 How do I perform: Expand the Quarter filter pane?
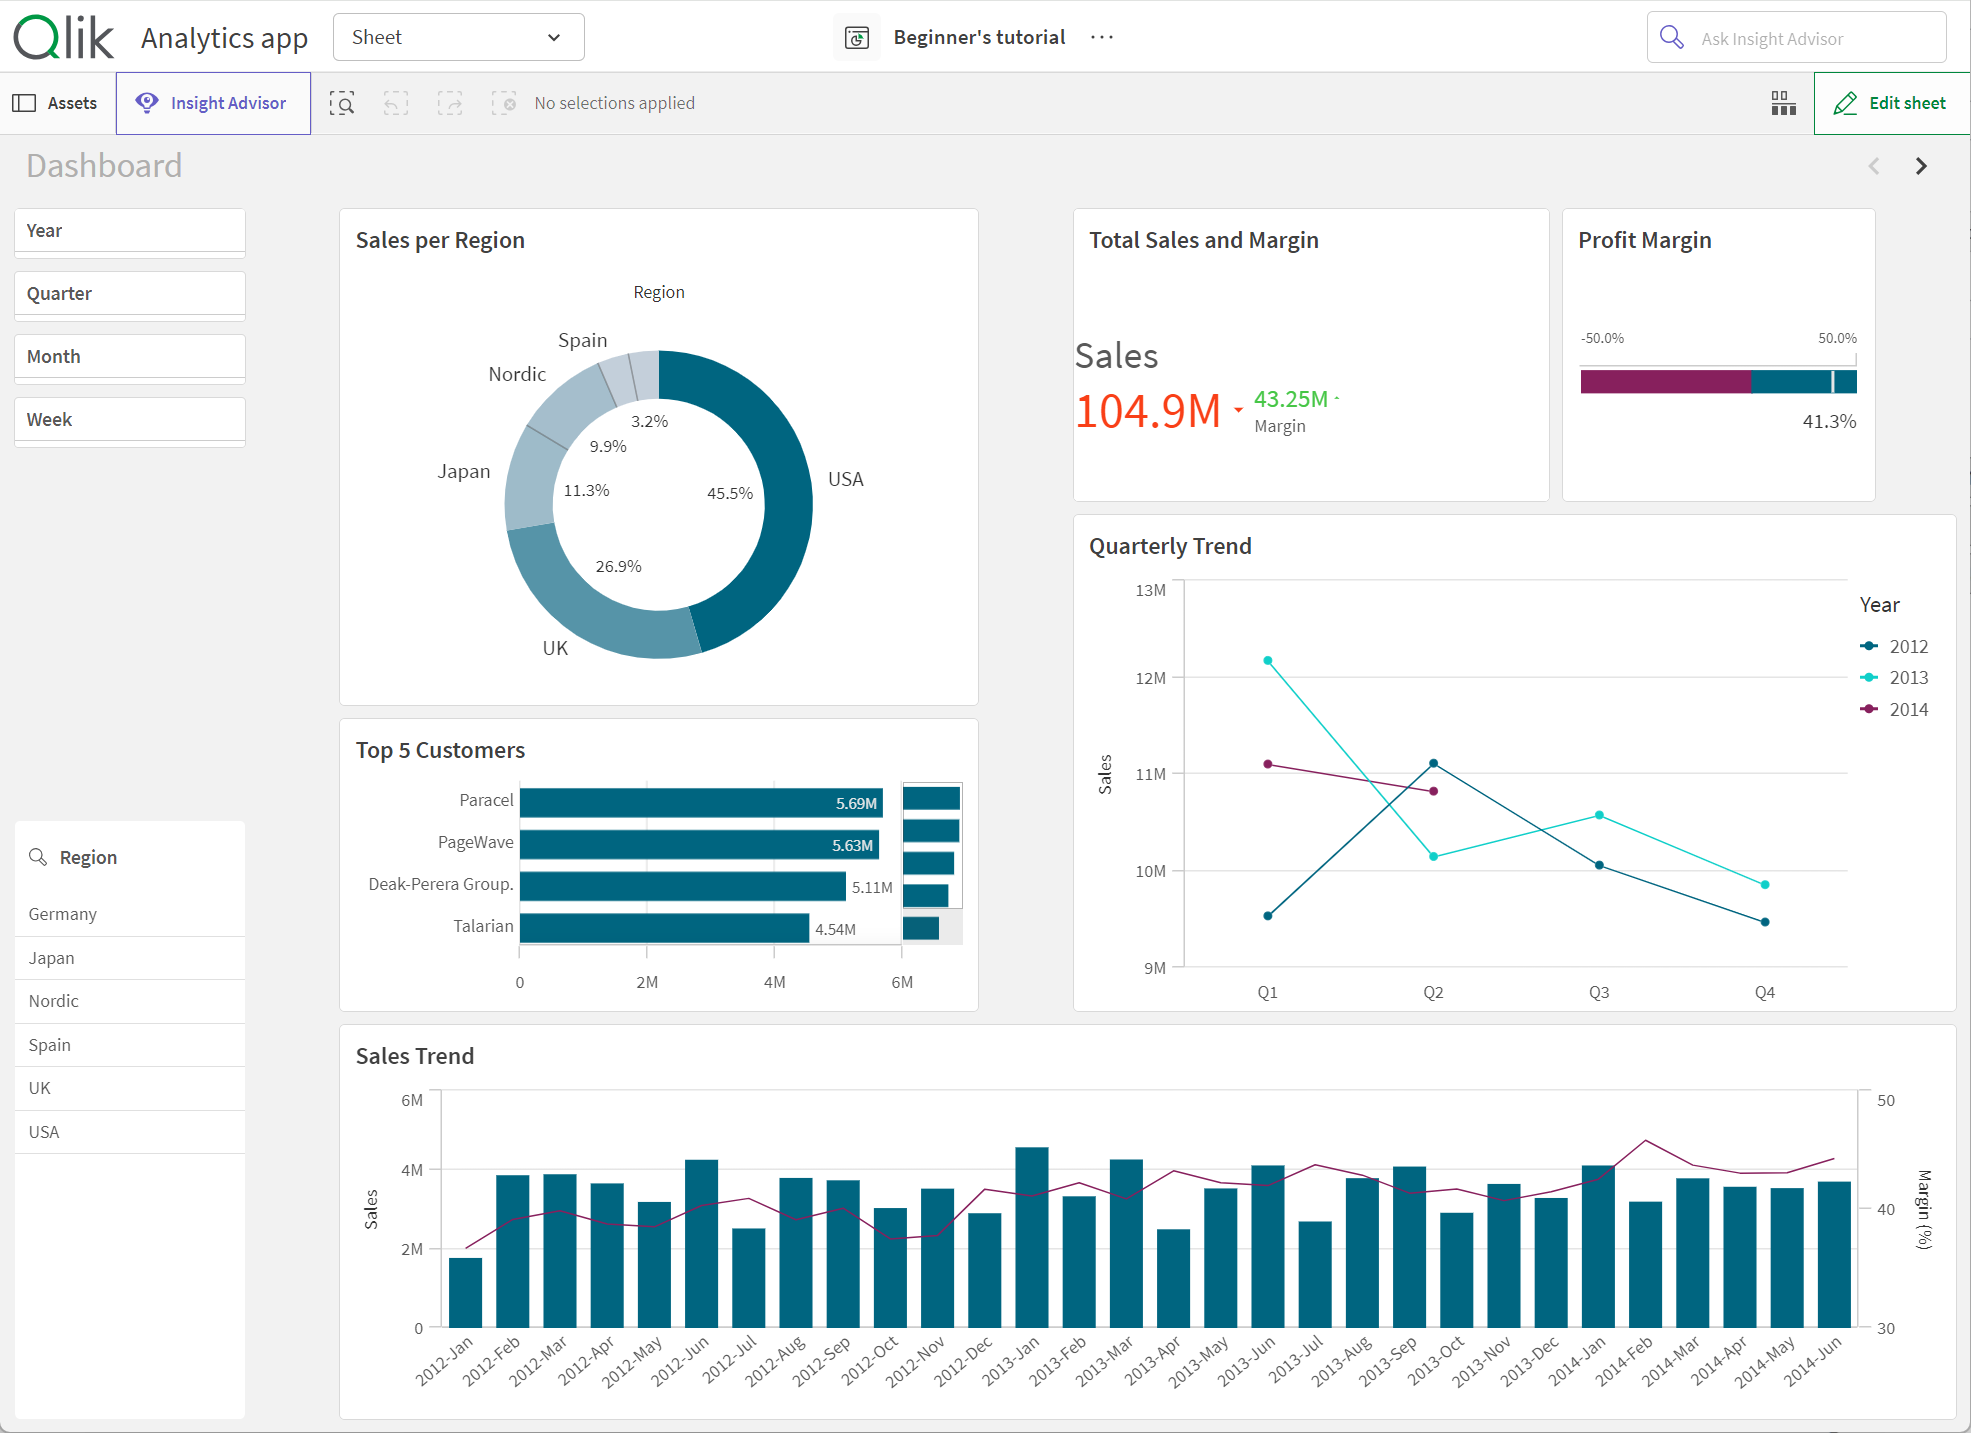(130, 294)
